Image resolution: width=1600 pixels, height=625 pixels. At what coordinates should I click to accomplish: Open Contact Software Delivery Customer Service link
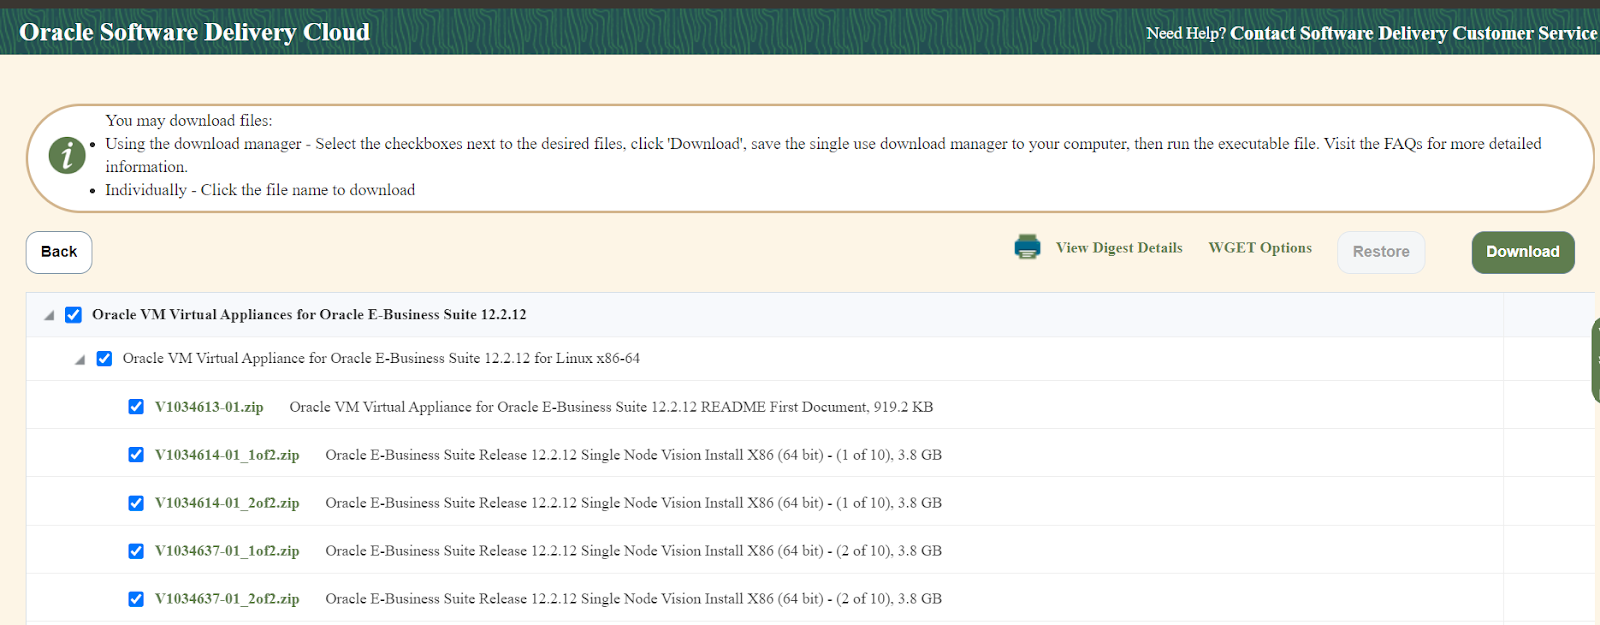(x=1413, y=33)
